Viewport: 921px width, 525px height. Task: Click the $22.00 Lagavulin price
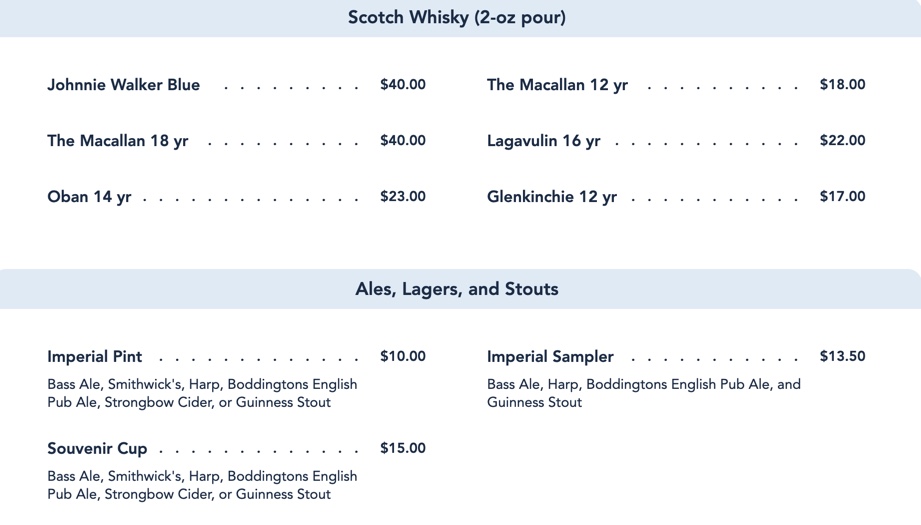point(842,141)
